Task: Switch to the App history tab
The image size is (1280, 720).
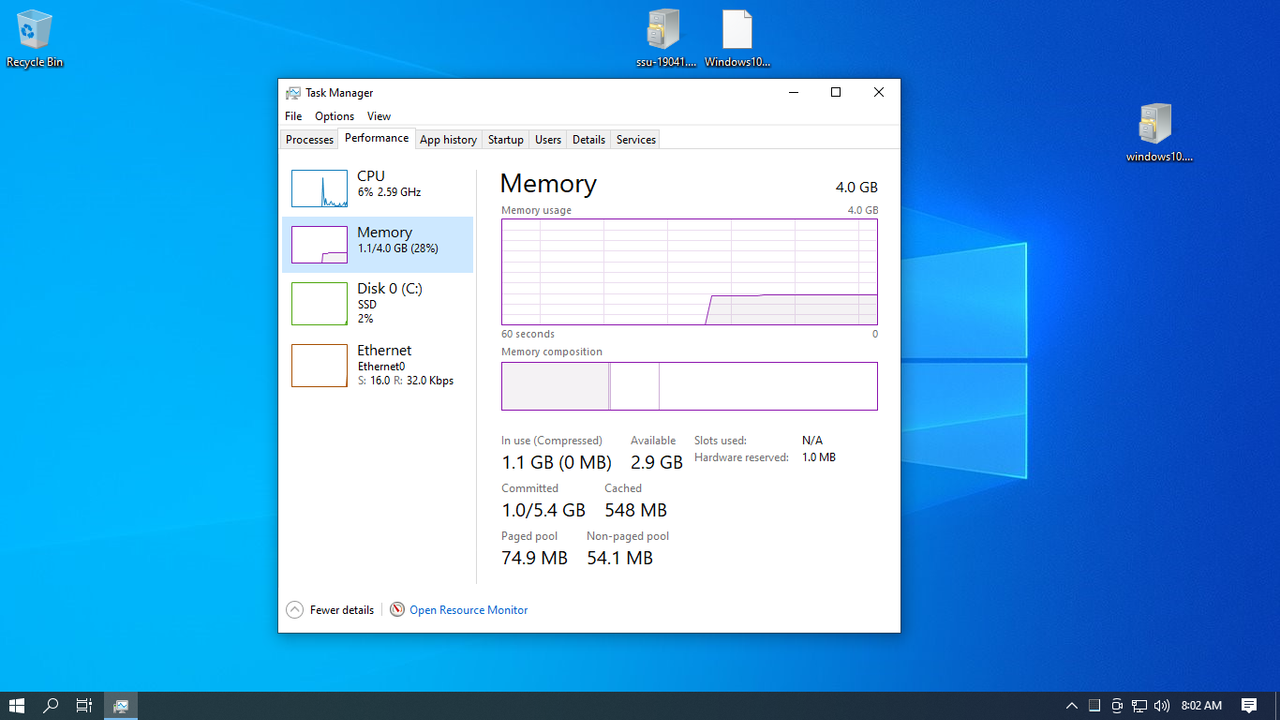Action: point(448,140)
